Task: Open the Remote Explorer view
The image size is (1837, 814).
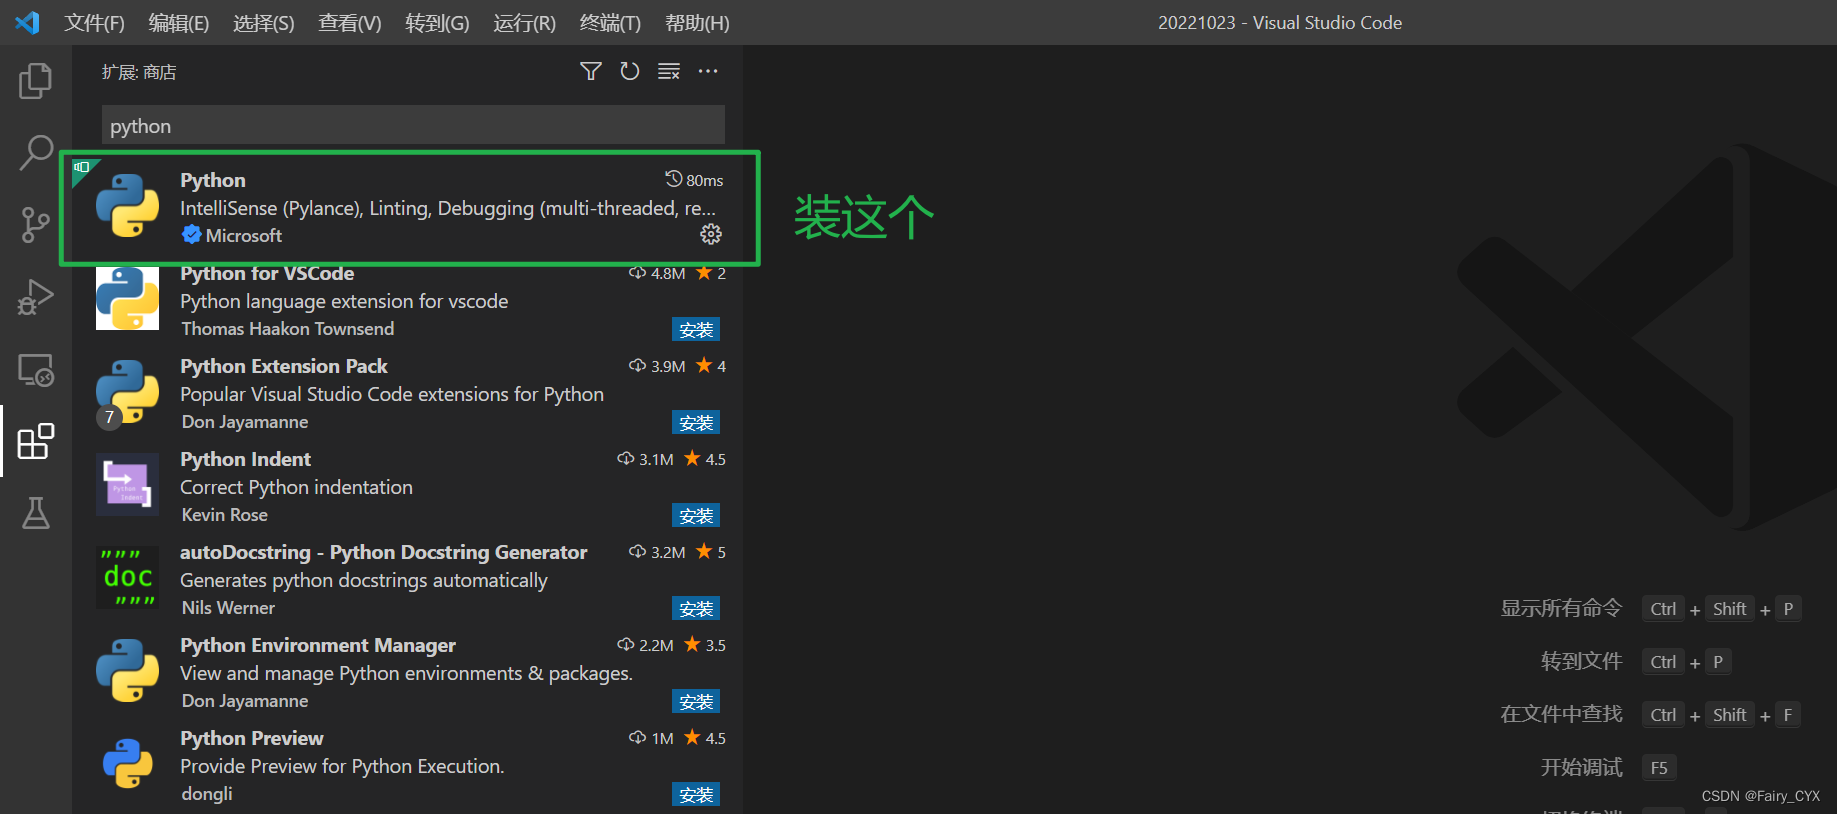Action: 36,369
